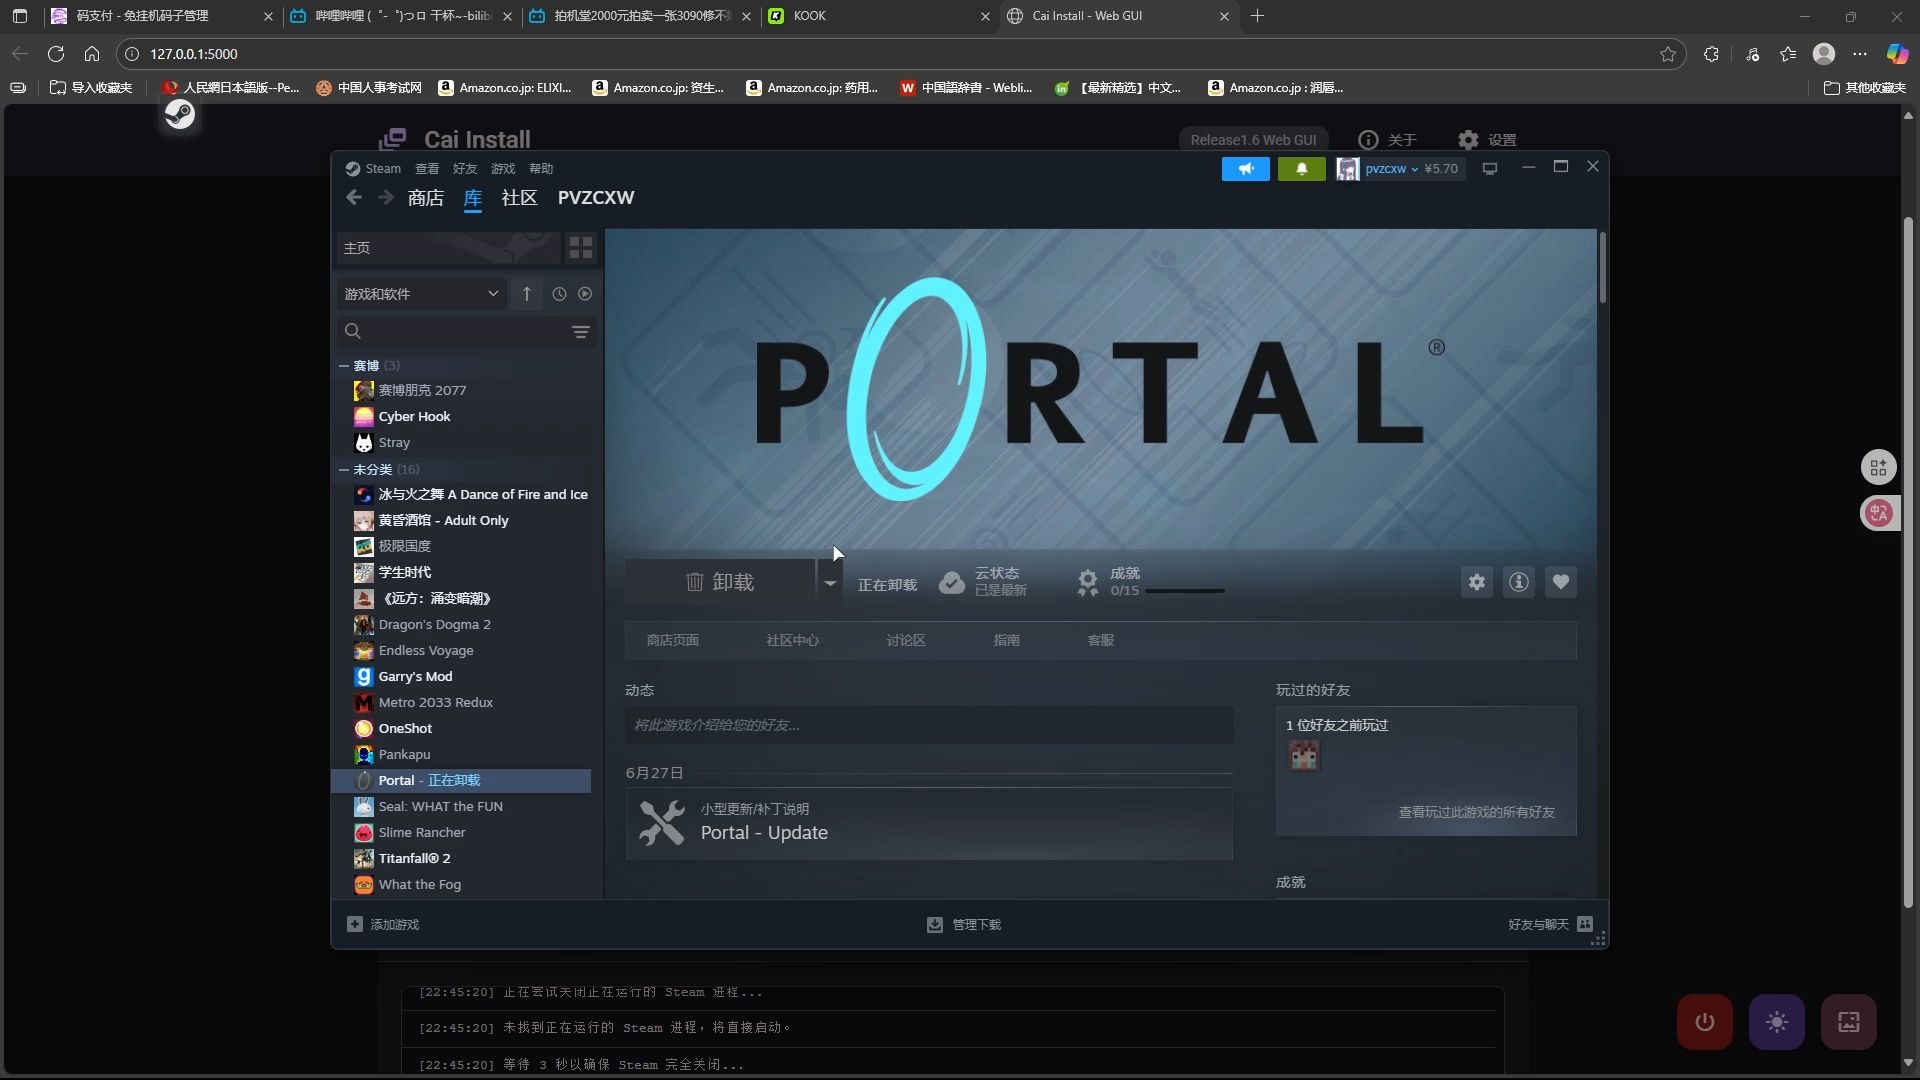The height and width of the screenshot is (1080, 1920).
Task: Open Portal game settings gear icon
Action: [x=1477, y=582]
